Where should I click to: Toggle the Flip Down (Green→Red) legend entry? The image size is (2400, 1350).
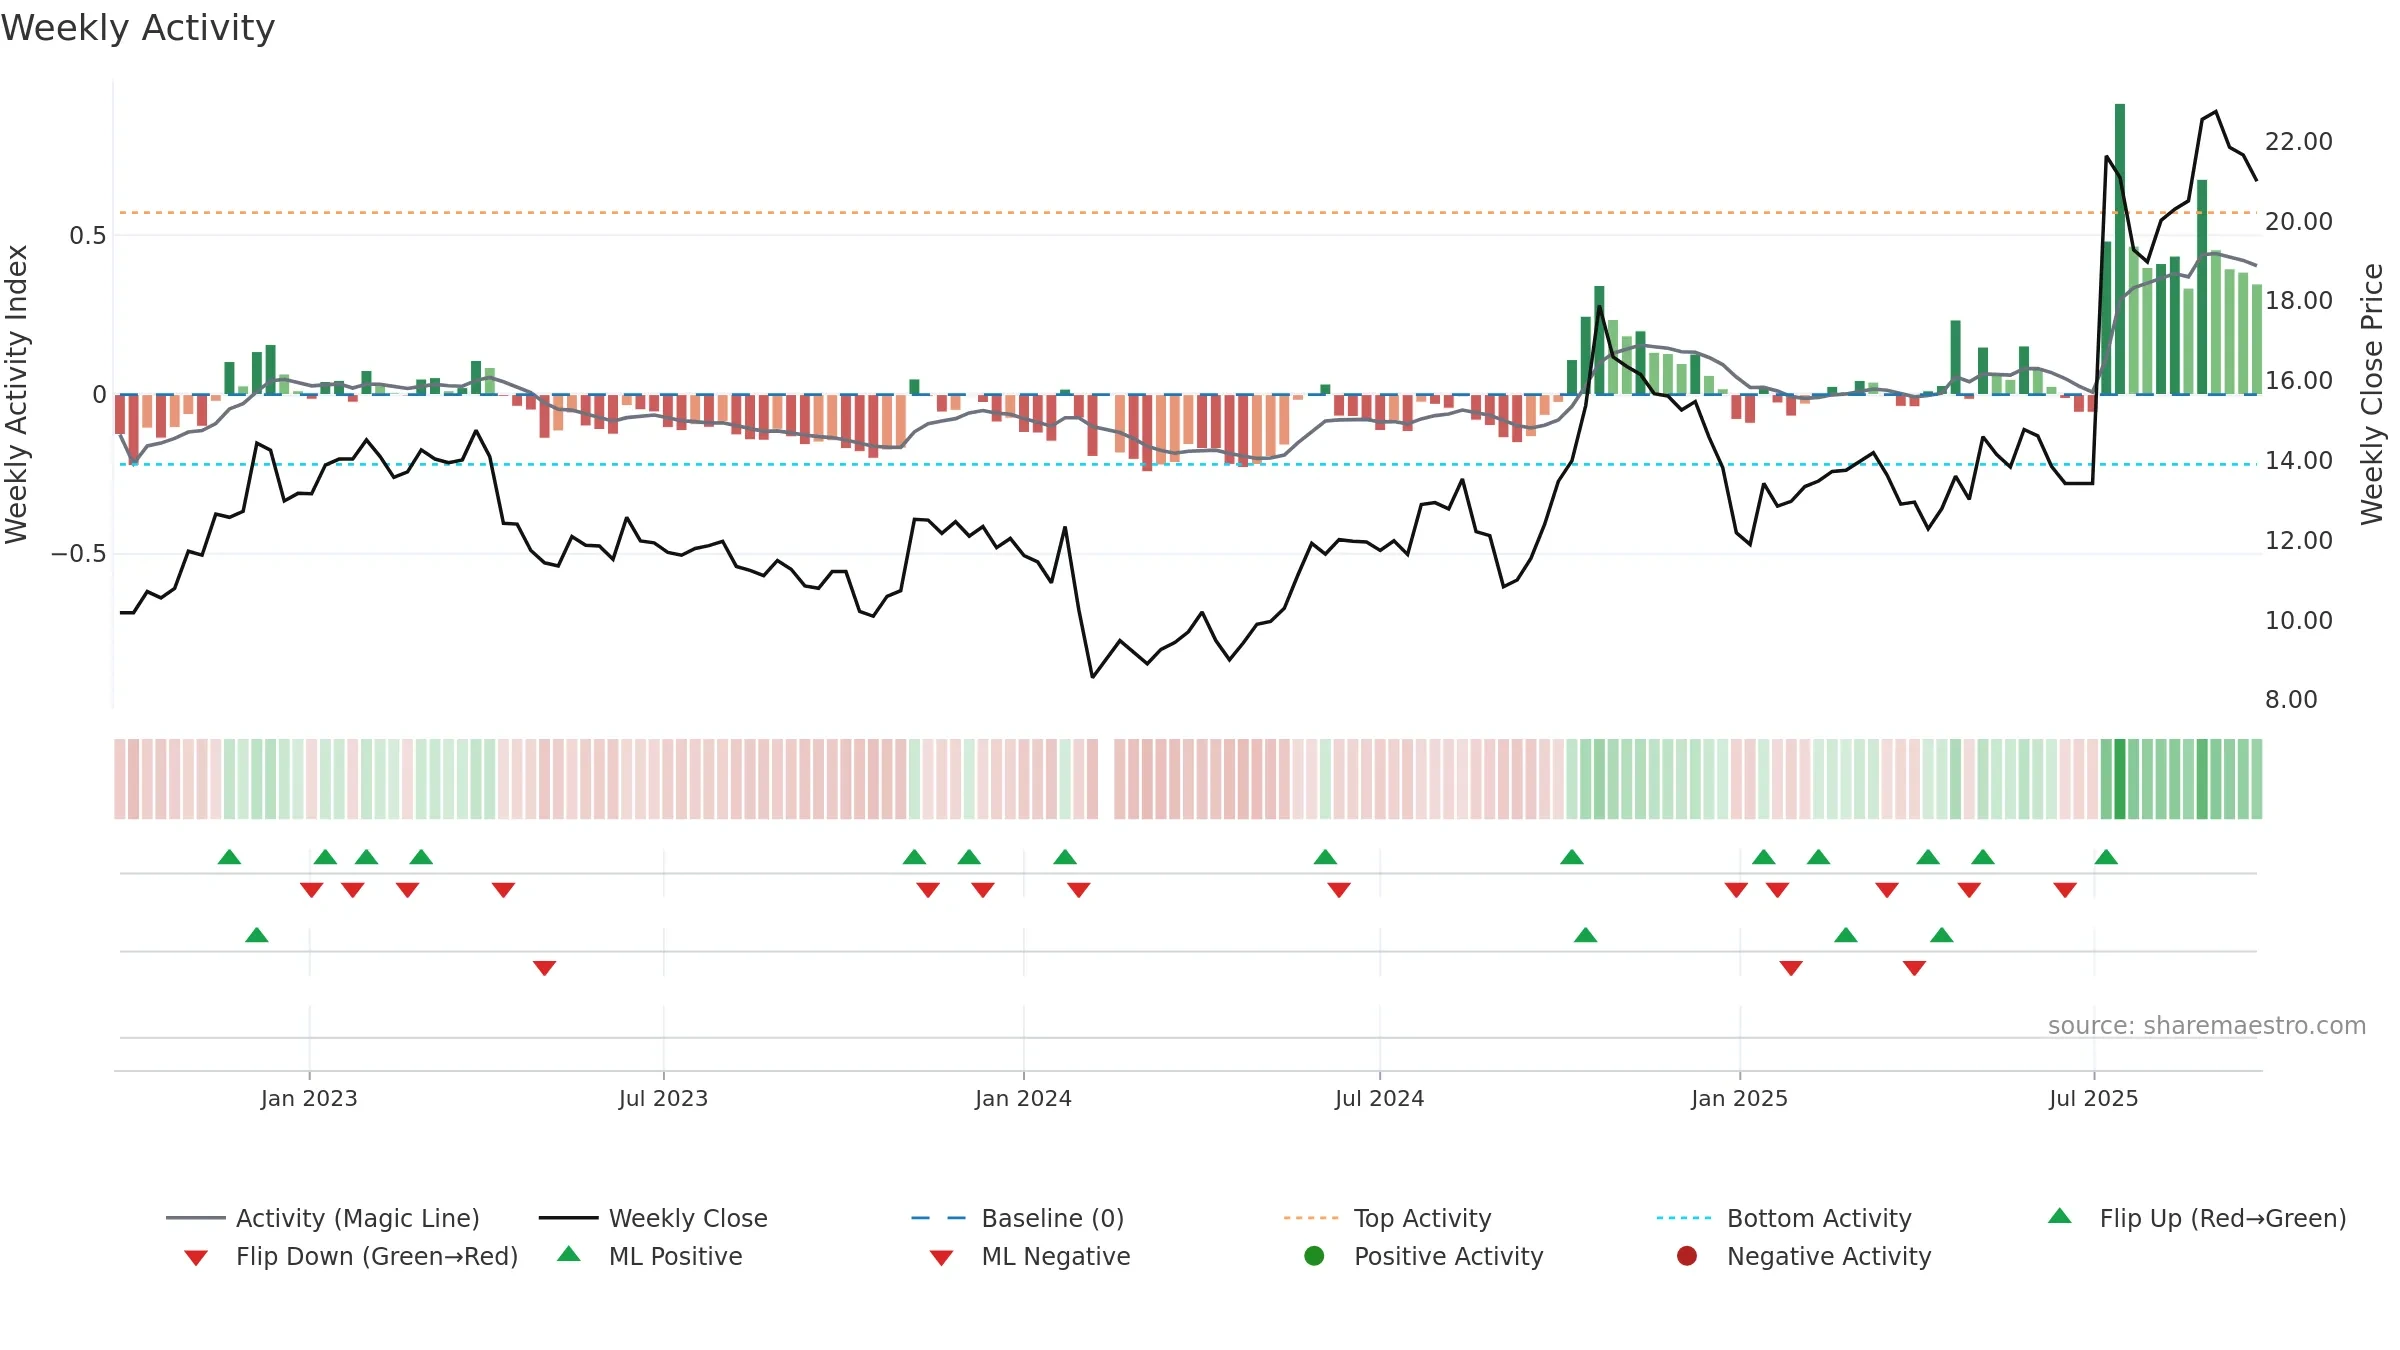351,1256
